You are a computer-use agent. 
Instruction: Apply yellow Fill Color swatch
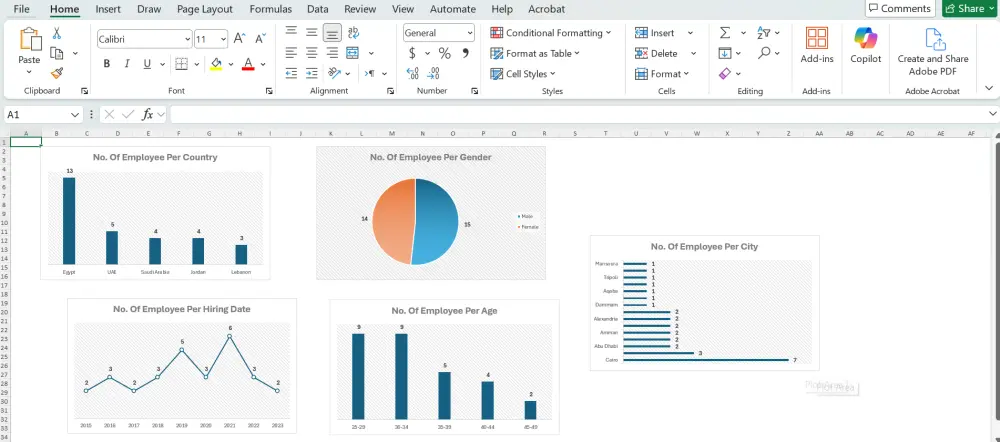(x=216, y=64)
